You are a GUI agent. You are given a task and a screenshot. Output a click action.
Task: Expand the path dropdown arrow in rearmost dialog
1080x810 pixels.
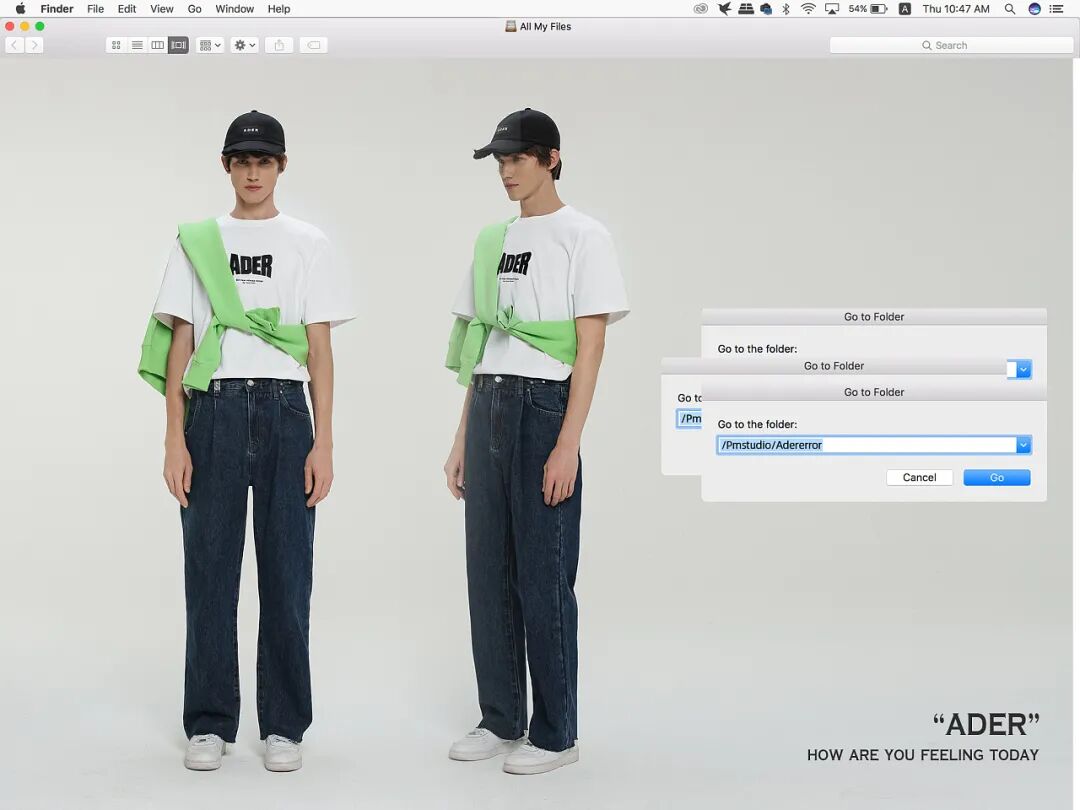click(1024, 369)
